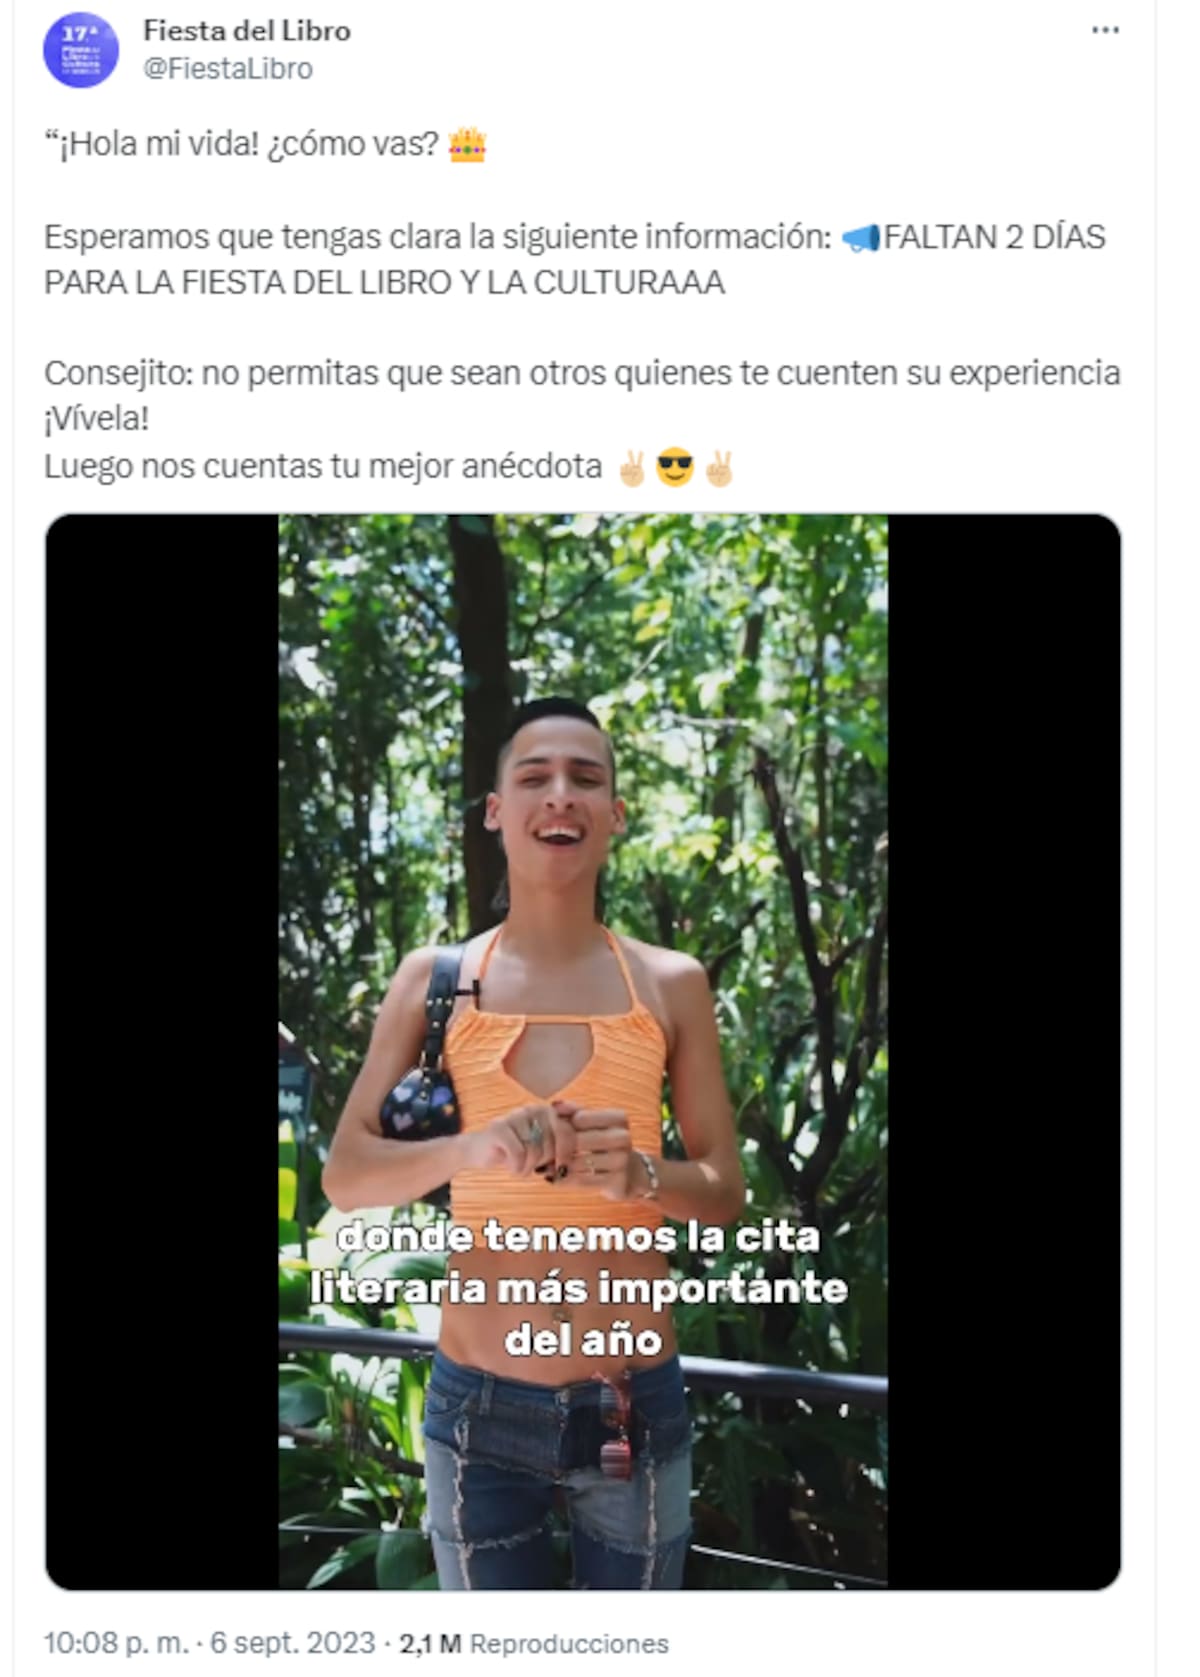This screenshot has height=1677, width=1200.
Task: Click the megaphone emoji before FALTAN
Action: [x=860, y=237]
